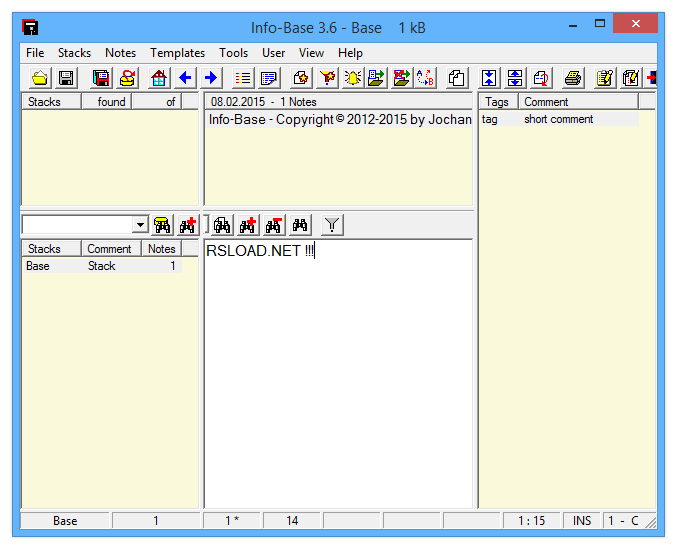Select the Info-Base copyright note entry
Image resolution: width=696 pixels, height=555 pixels.
tap(338, 120)
